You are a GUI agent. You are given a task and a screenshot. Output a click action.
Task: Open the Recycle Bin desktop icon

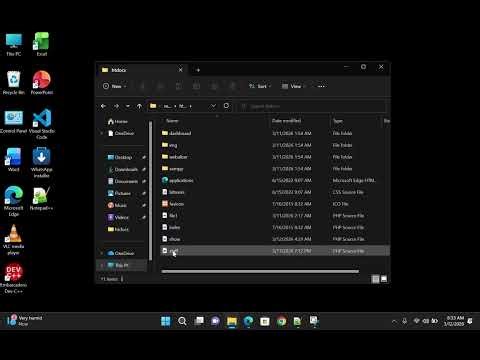coord(14,83)
